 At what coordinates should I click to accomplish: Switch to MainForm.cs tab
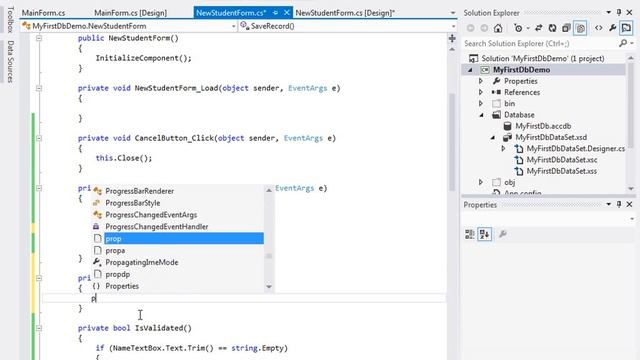[43, 13]
